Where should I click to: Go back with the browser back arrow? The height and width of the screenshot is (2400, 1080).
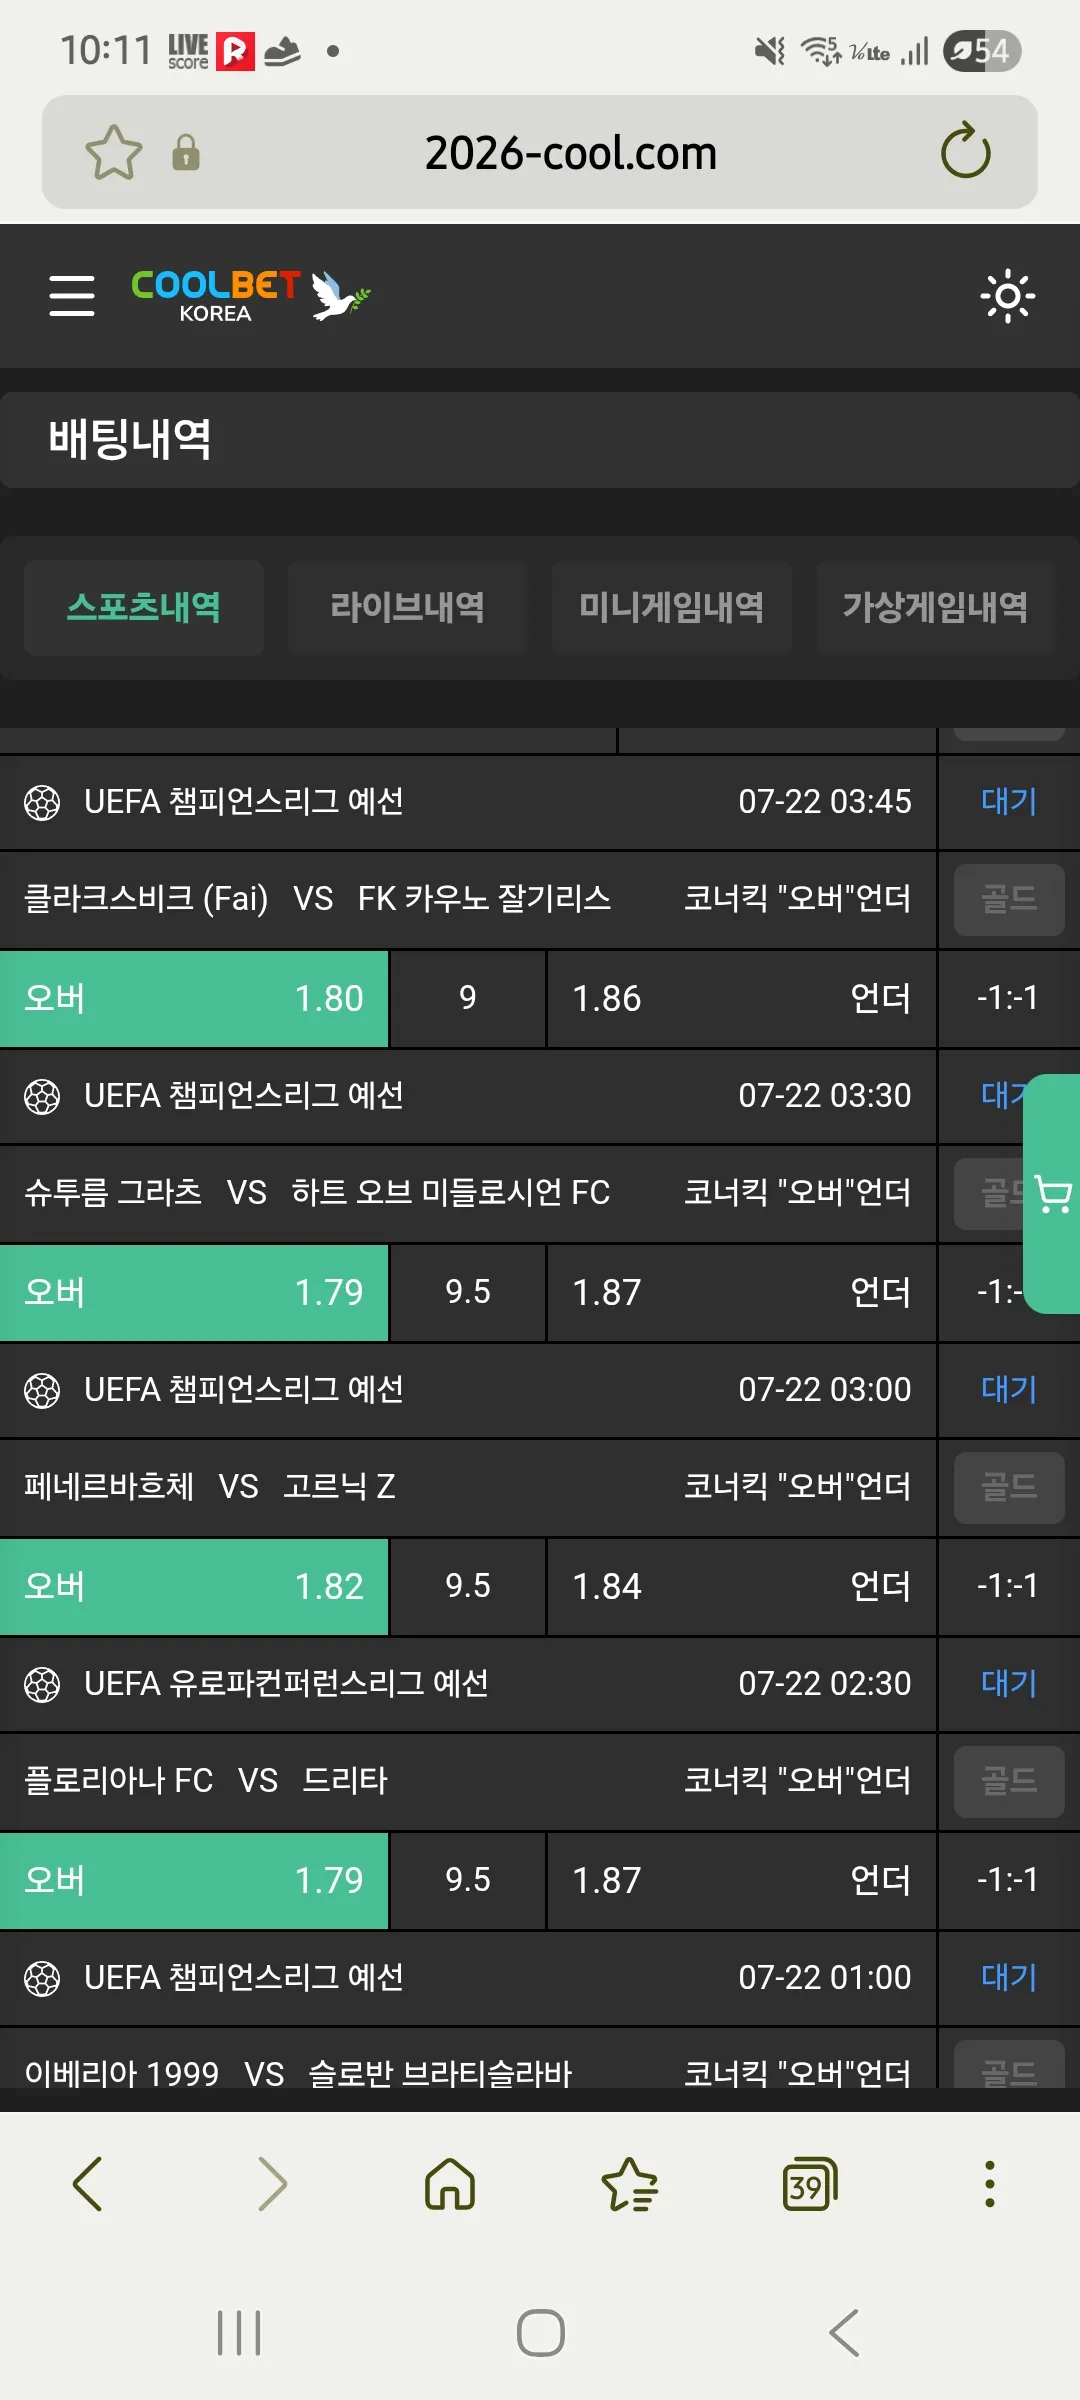(88, 2183)
